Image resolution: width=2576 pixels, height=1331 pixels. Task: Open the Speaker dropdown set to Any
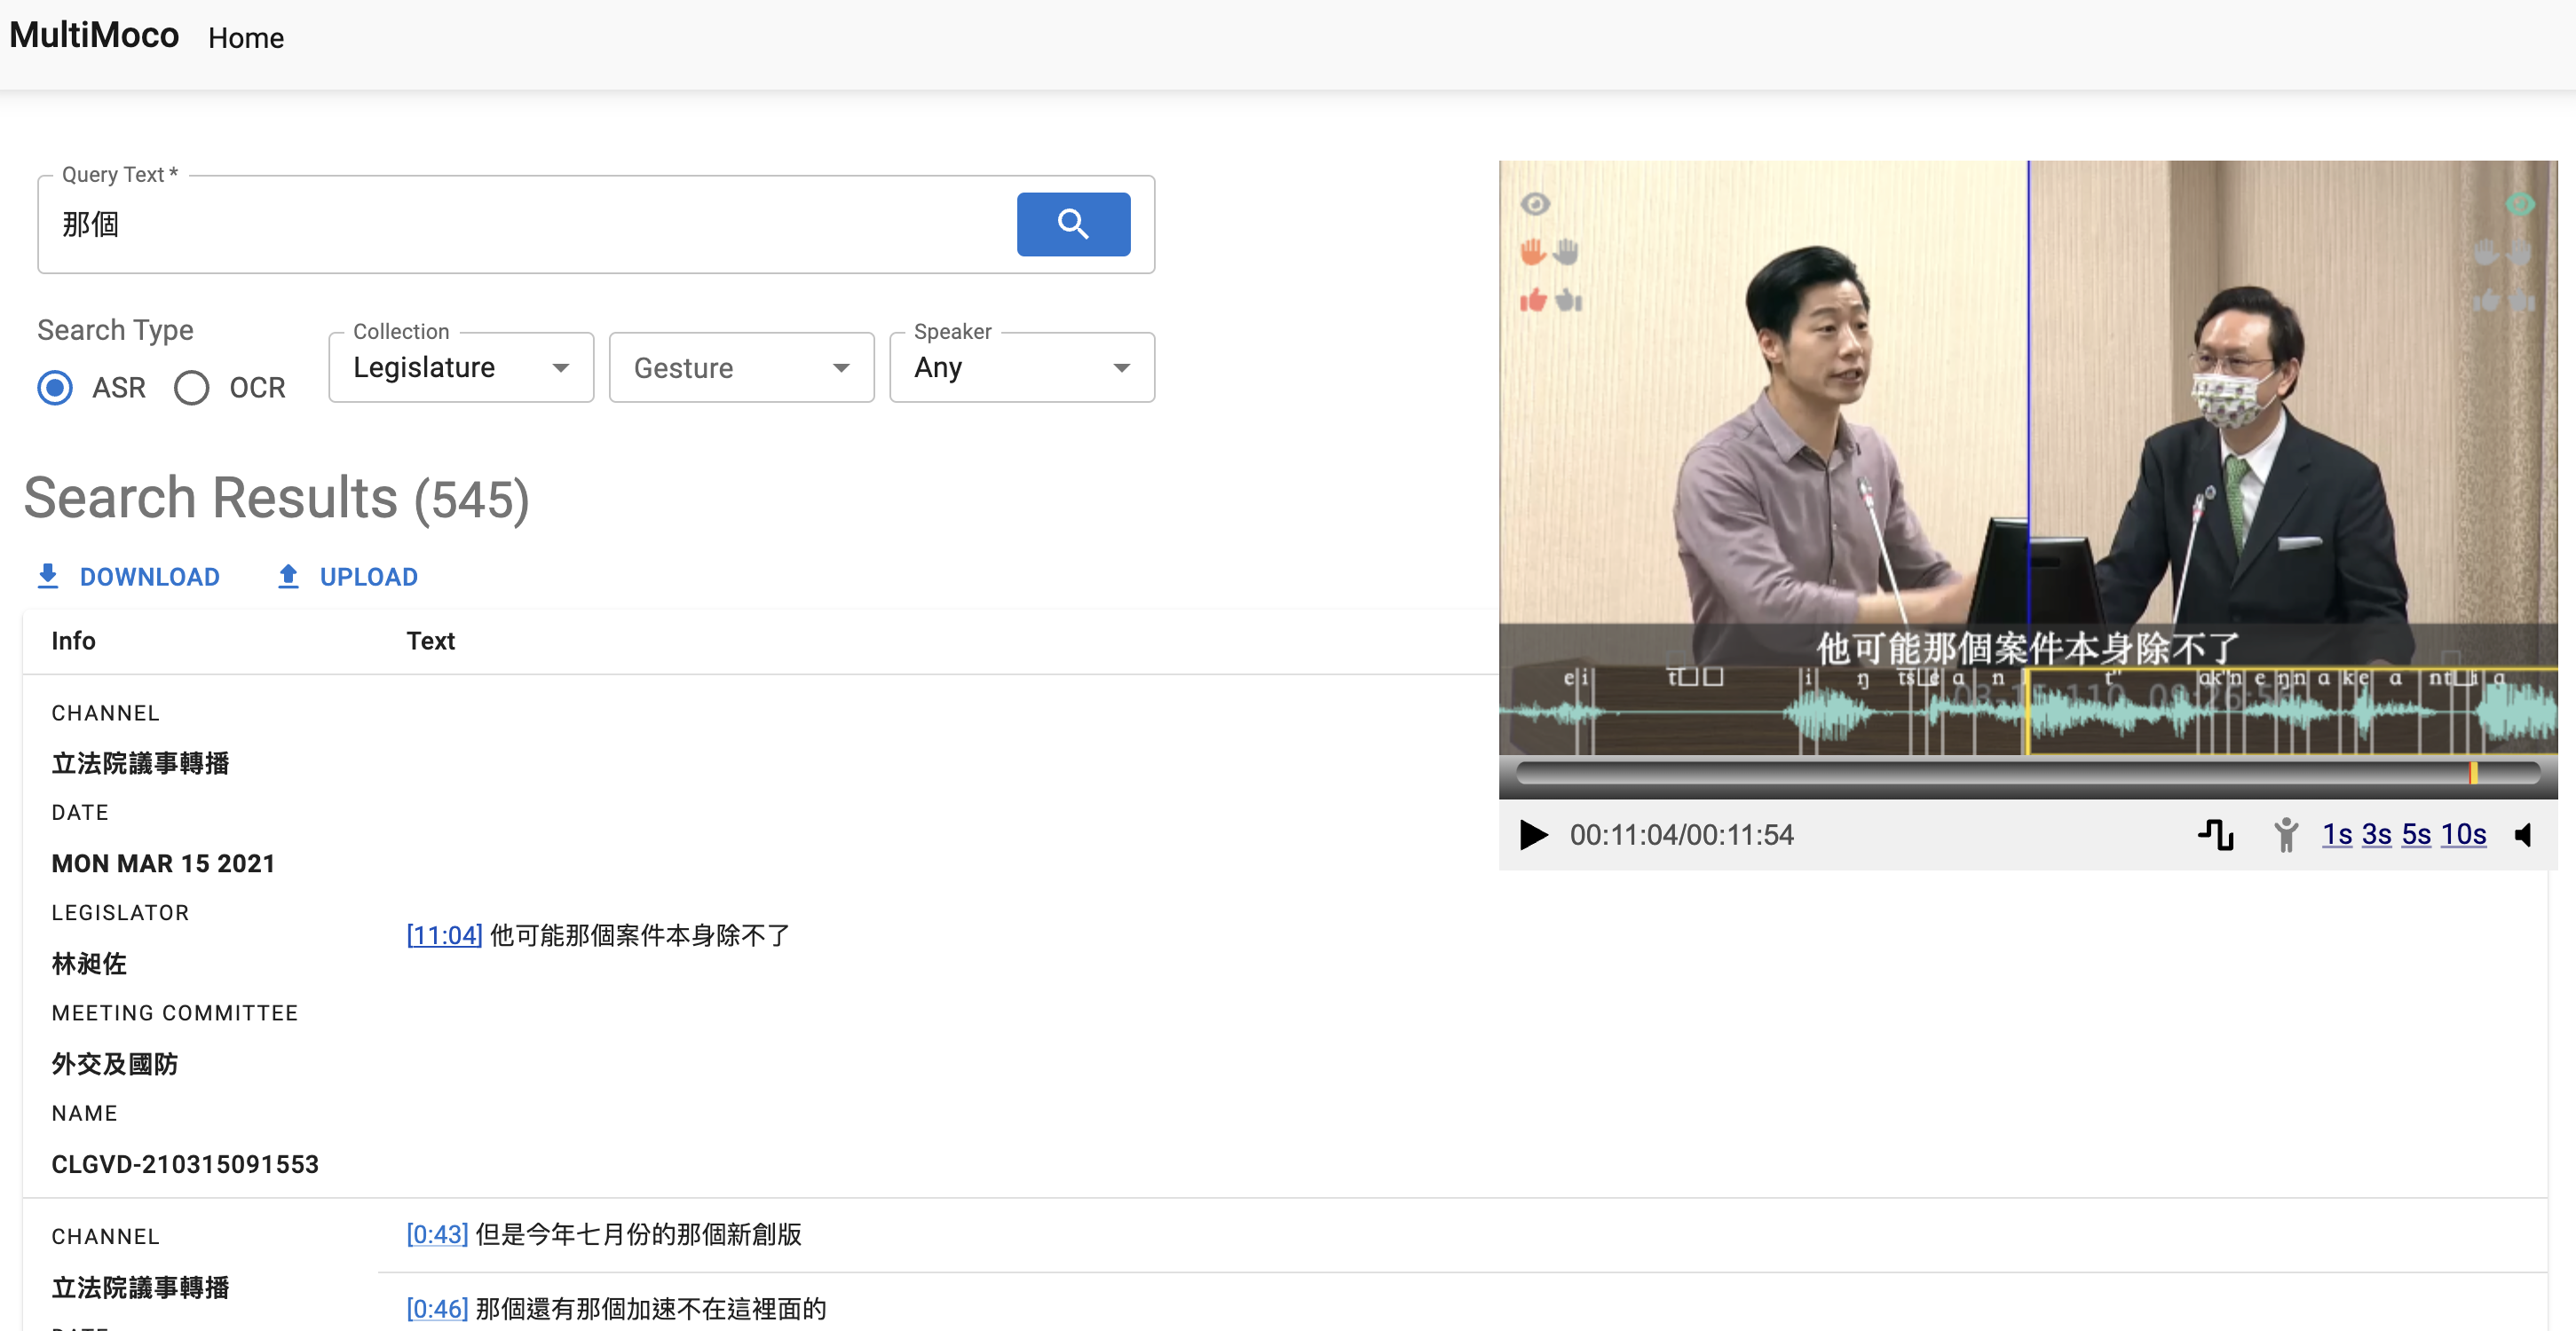[x=1021, y=368]
